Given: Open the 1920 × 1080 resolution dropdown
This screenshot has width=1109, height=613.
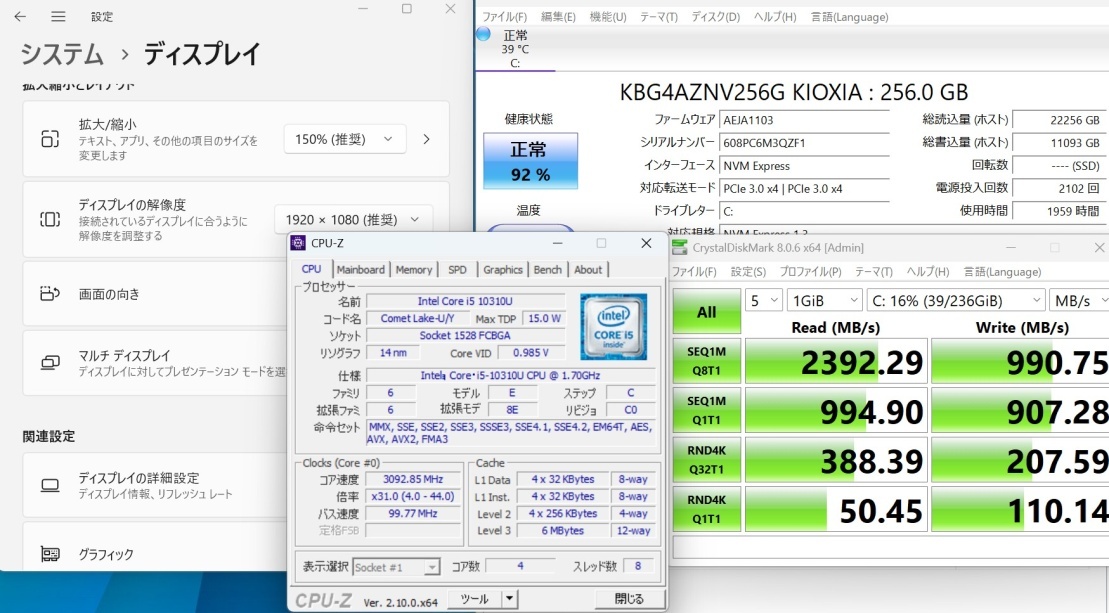Looking at the screenshot, I should tap(353, 219).
